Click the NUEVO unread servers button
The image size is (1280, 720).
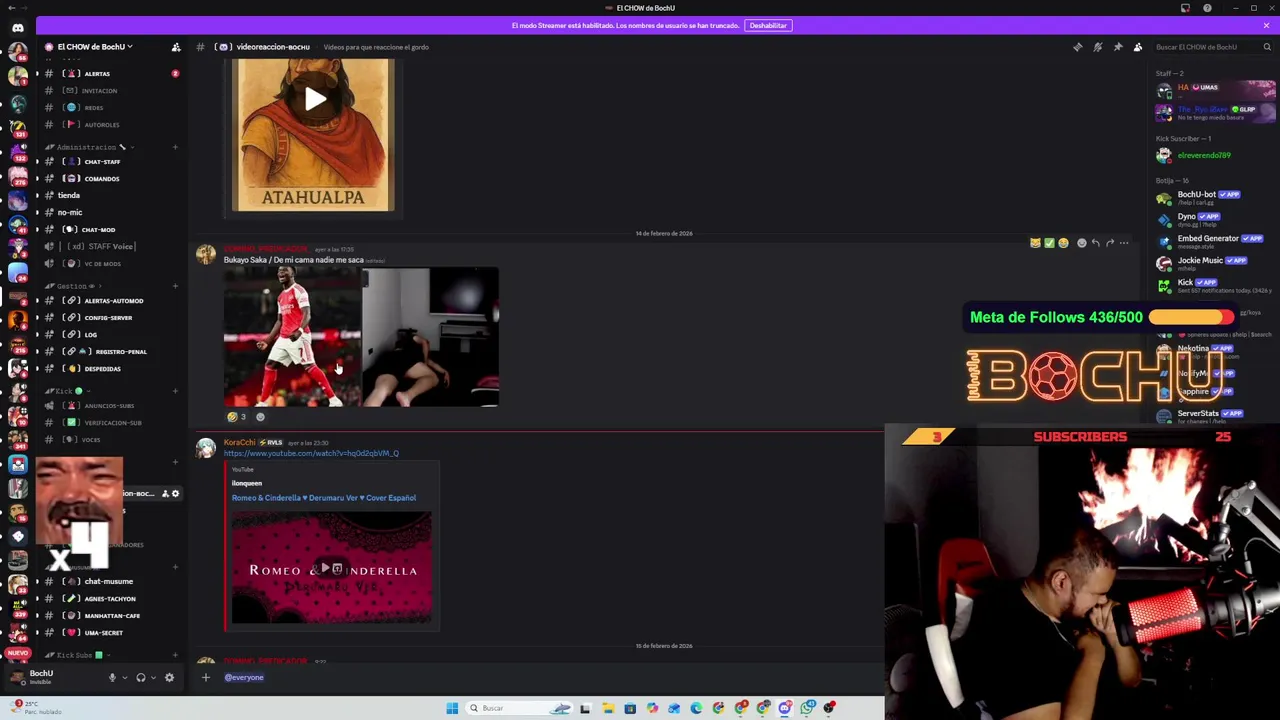click(x=17, y=653)
